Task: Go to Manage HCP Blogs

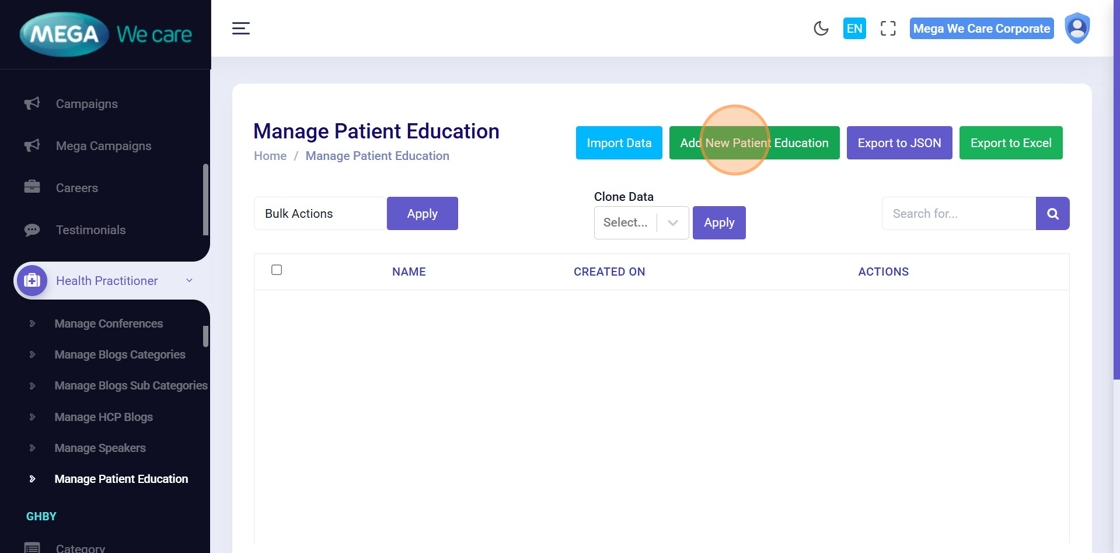Action: coord(103,417)
